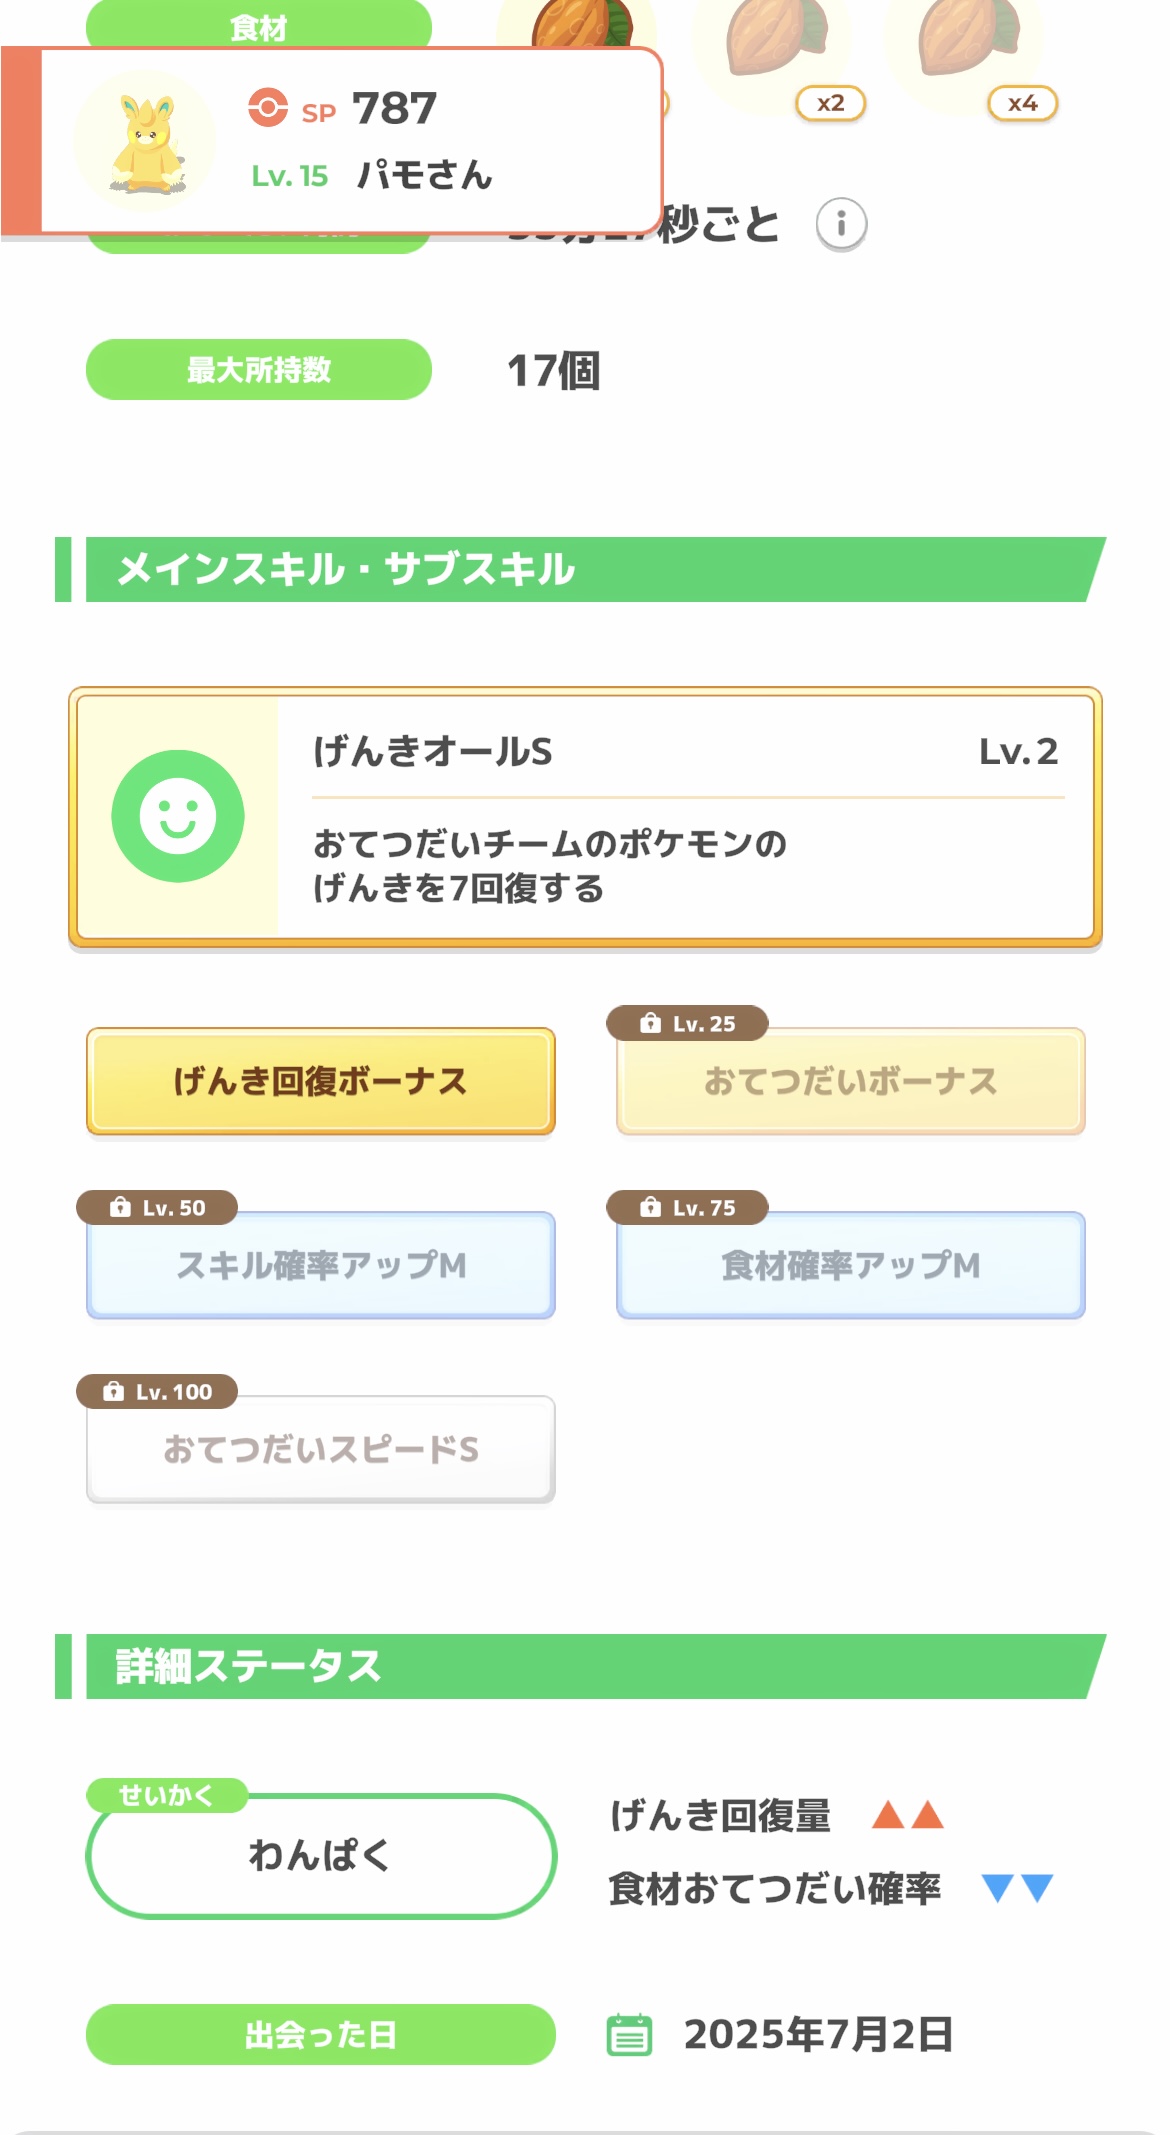Tap the info icon beside 秒ごと

pyautogui.click(x=841, y=224)
